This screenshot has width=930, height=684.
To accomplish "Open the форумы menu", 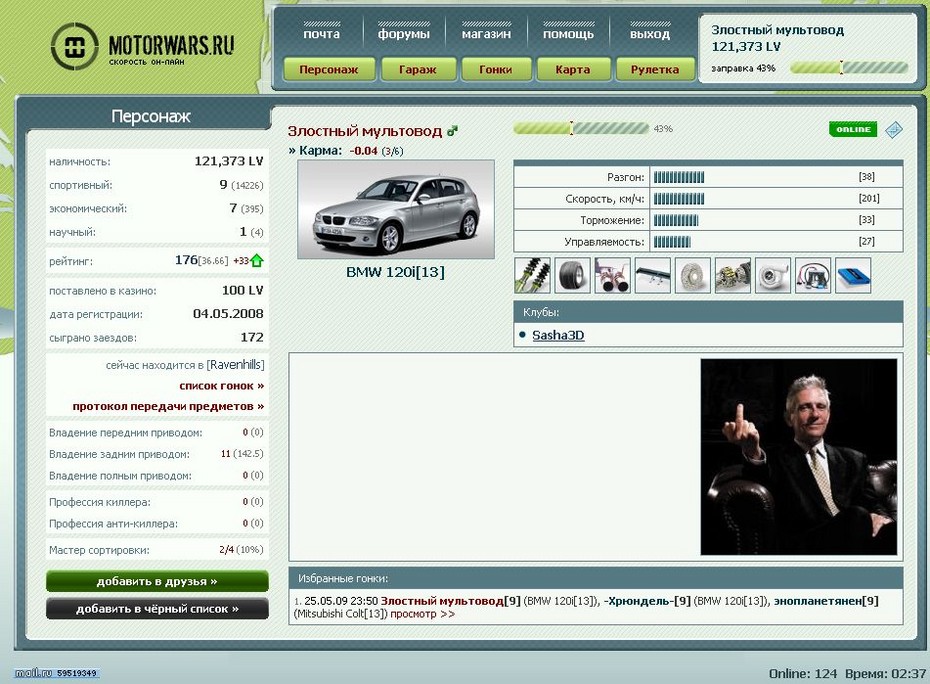I will 404,34.
